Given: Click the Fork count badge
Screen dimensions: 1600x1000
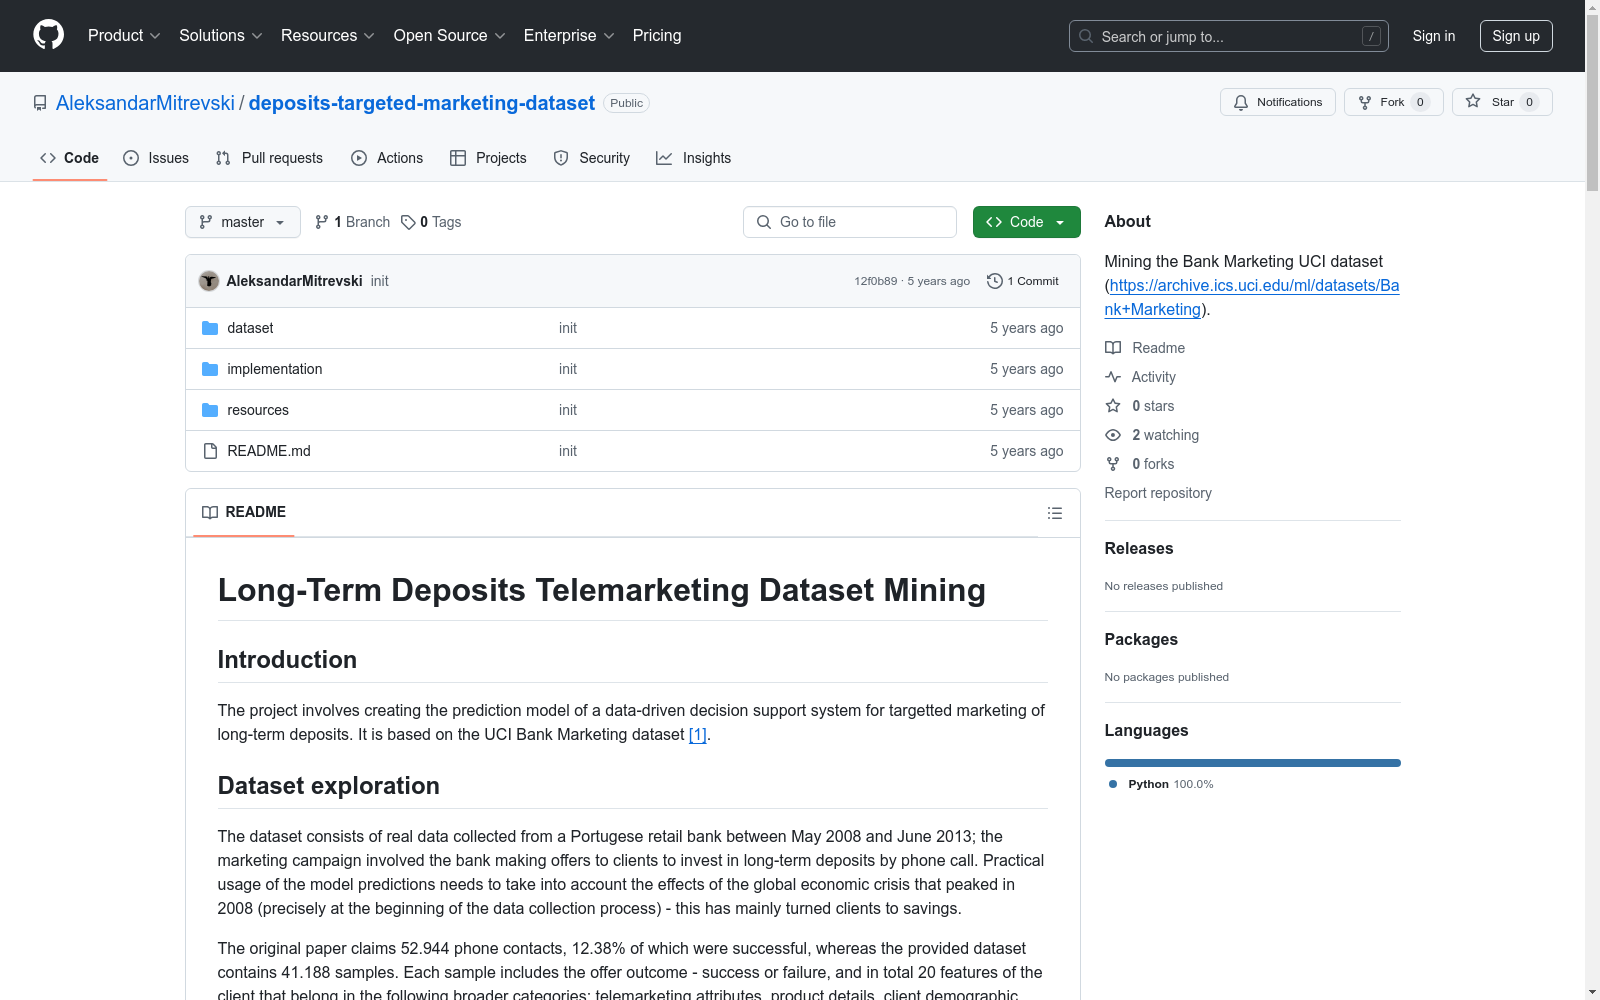Looking at the screenshot, I should pos(1420,102).
